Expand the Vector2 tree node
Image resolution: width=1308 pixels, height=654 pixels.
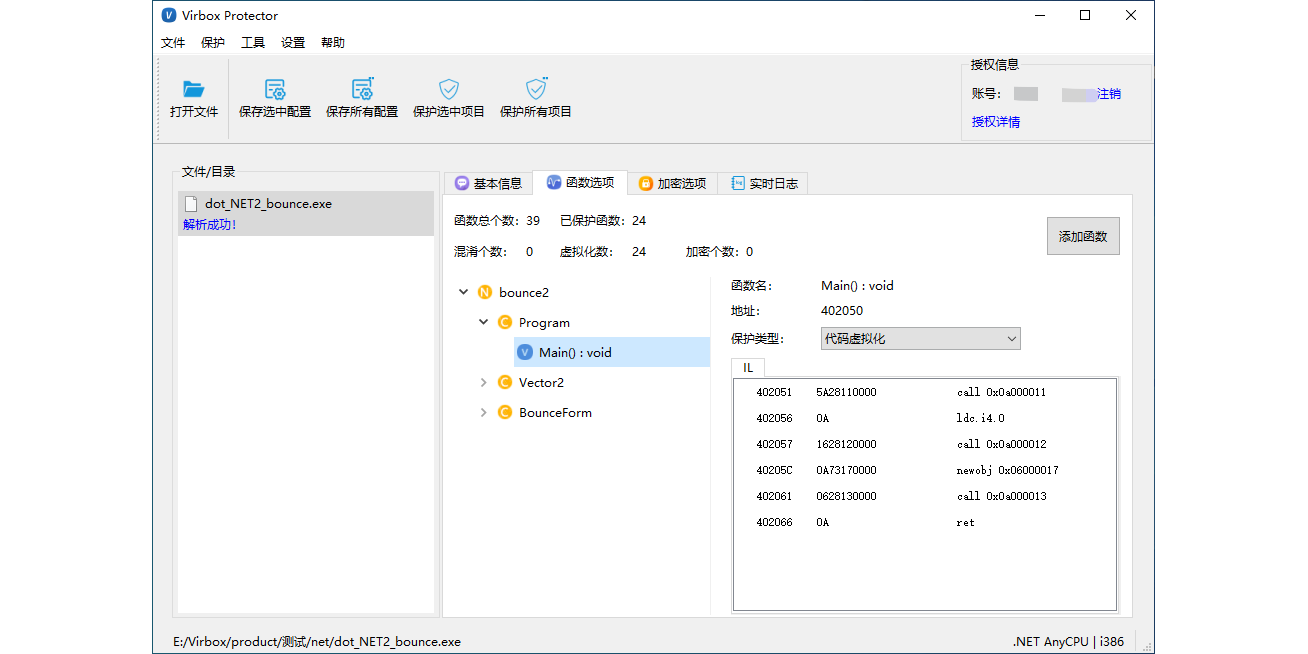[x=483, y=383]
